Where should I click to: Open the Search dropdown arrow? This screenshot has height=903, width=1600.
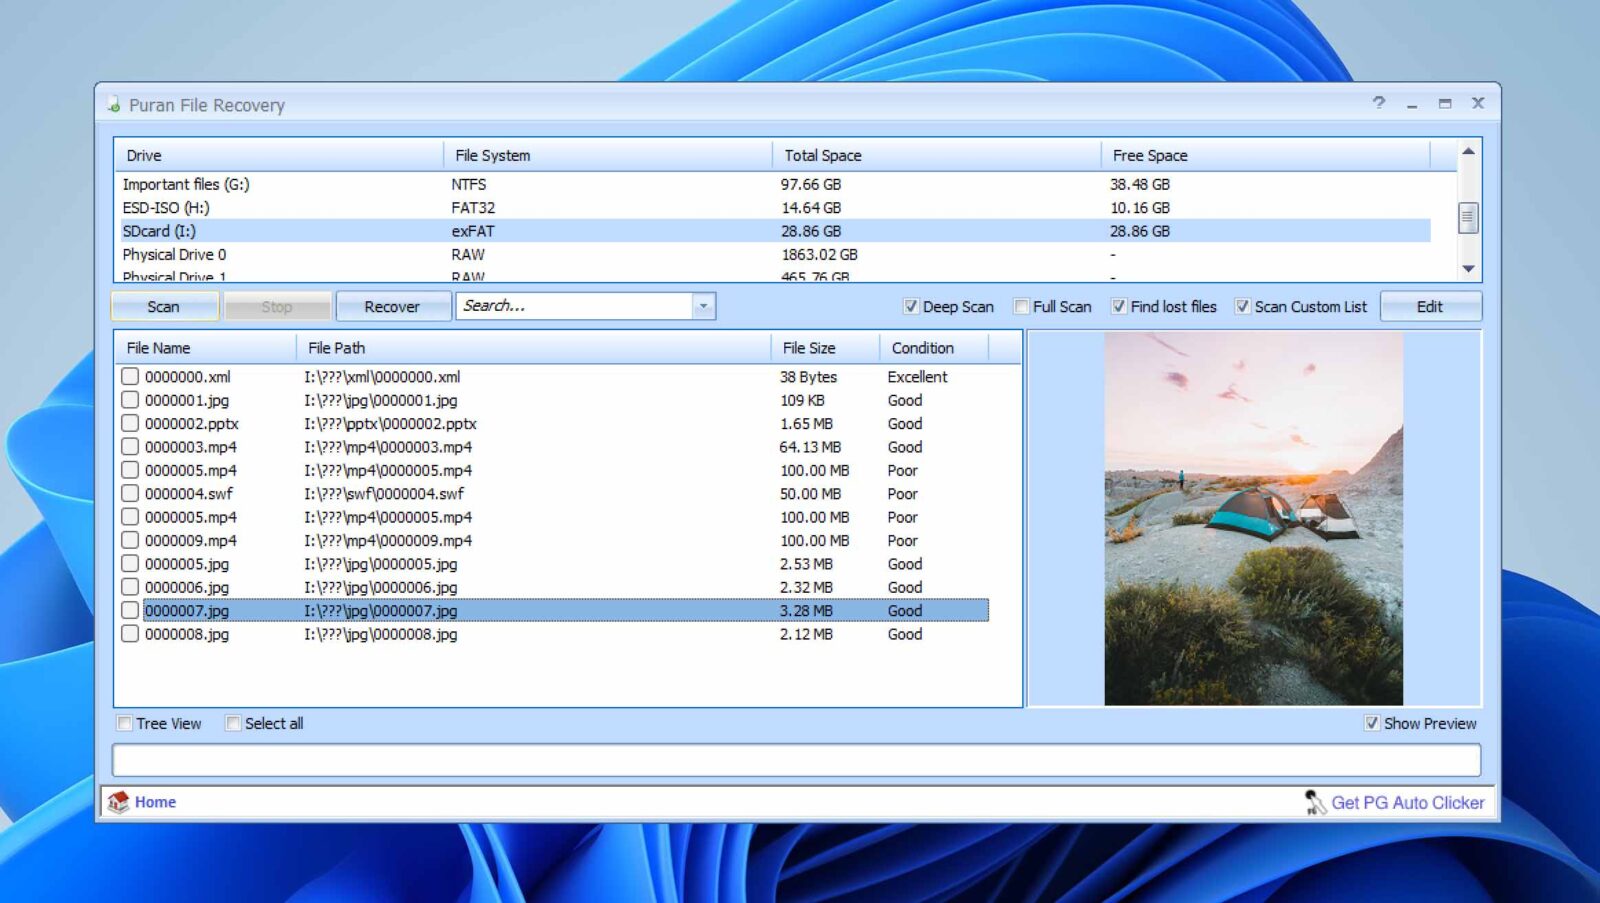pos(703,306)
